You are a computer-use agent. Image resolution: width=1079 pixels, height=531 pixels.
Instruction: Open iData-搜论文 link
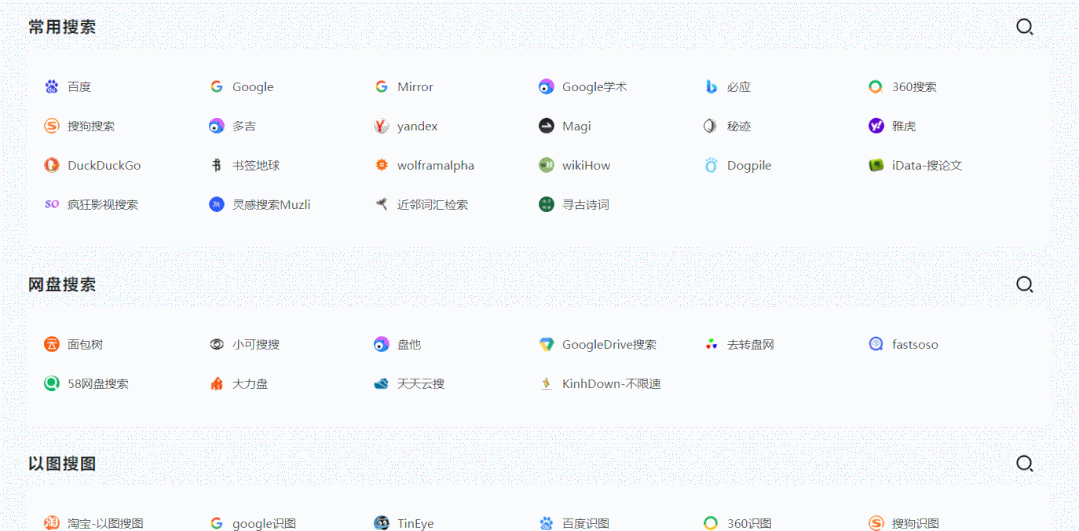[x=927, y=165]
